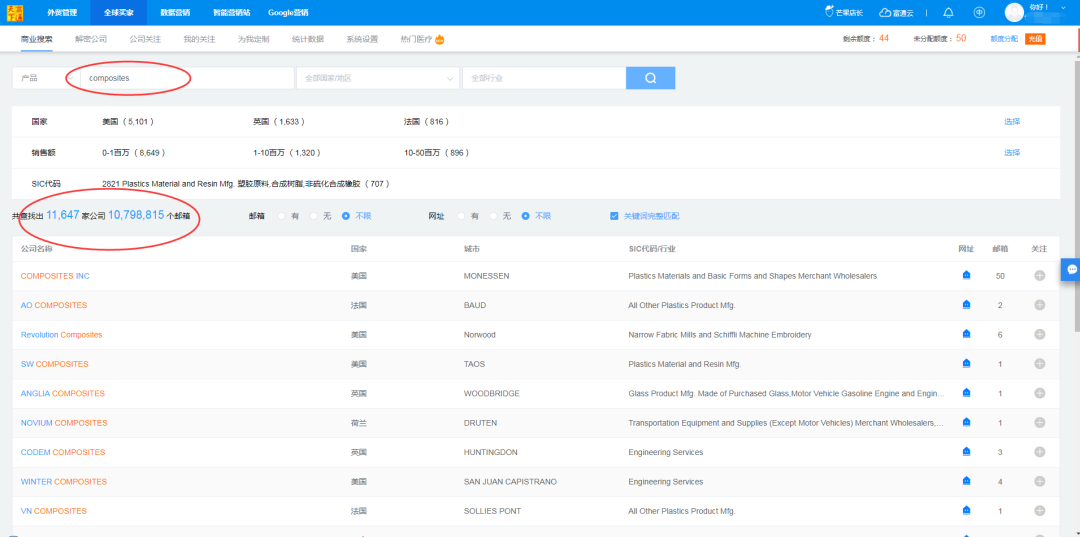Open website icon for VN COMPOSITES
1080x537 pixels.
966,511
